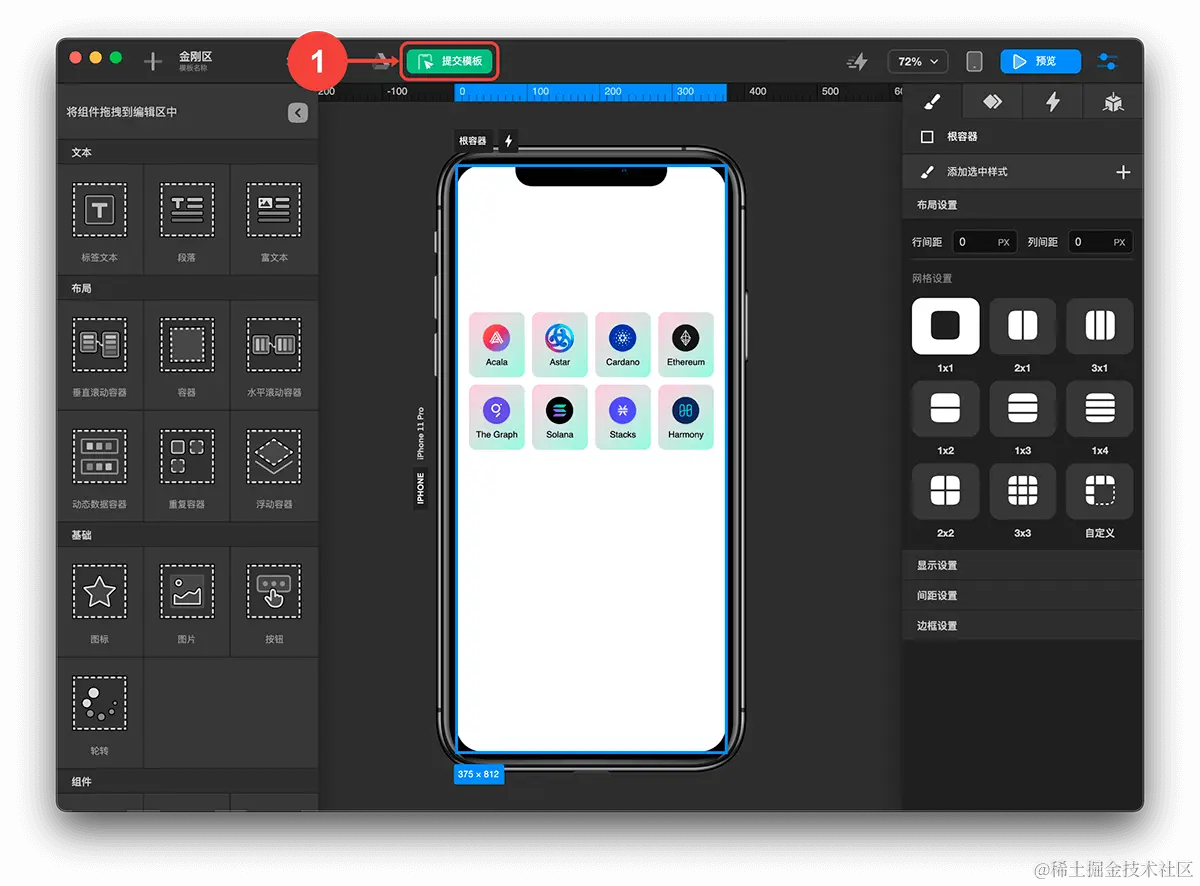This screenshot has width=1200, height=886.
Task: Select the 垂直滚动容器 vertical scroll container
Action: point(100,354)
